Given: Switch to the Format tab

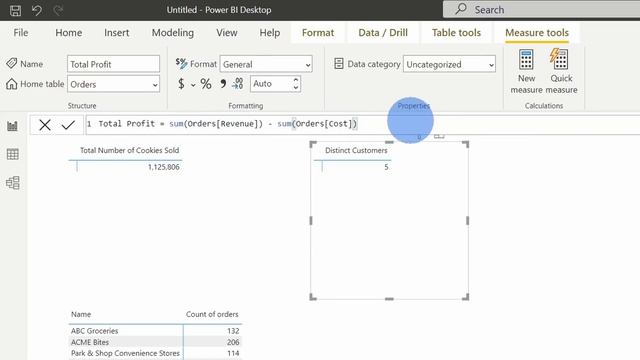Looking at the screenshot, I should tap(318, 33).
